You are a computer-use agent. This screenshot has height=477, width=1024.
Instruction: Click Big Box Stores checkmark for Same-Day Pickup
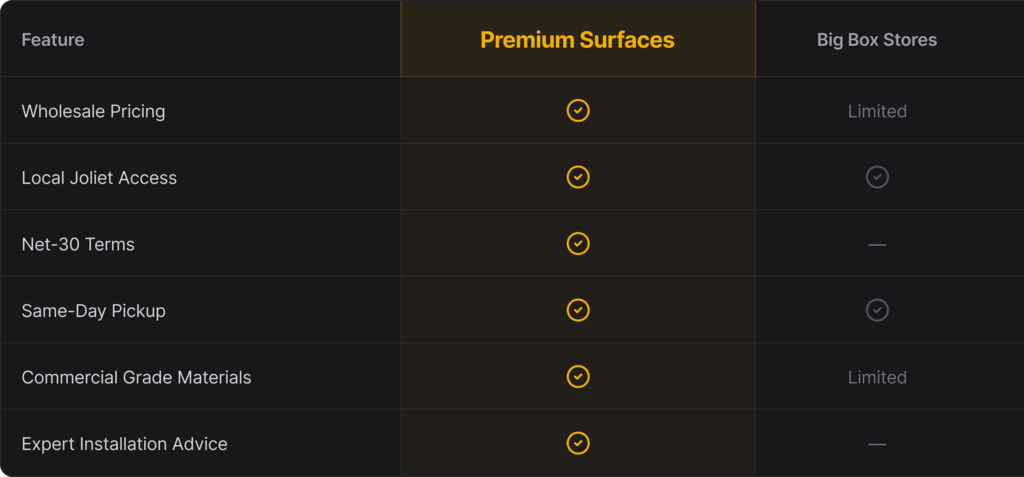pos(877,310)
